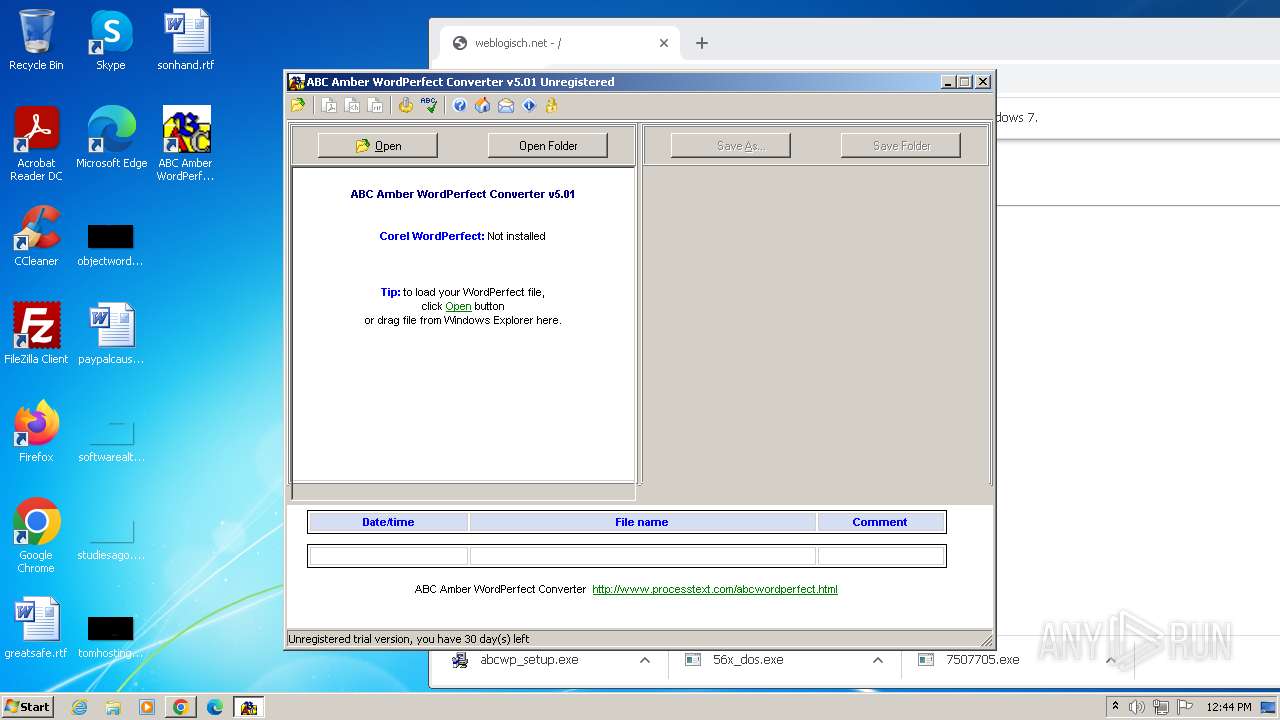Image resolution: width=1280 pixels, height=720 pixels.
Task: Click the green Open link in the tip
Action: pyautogui.click(x=458, y=306)
